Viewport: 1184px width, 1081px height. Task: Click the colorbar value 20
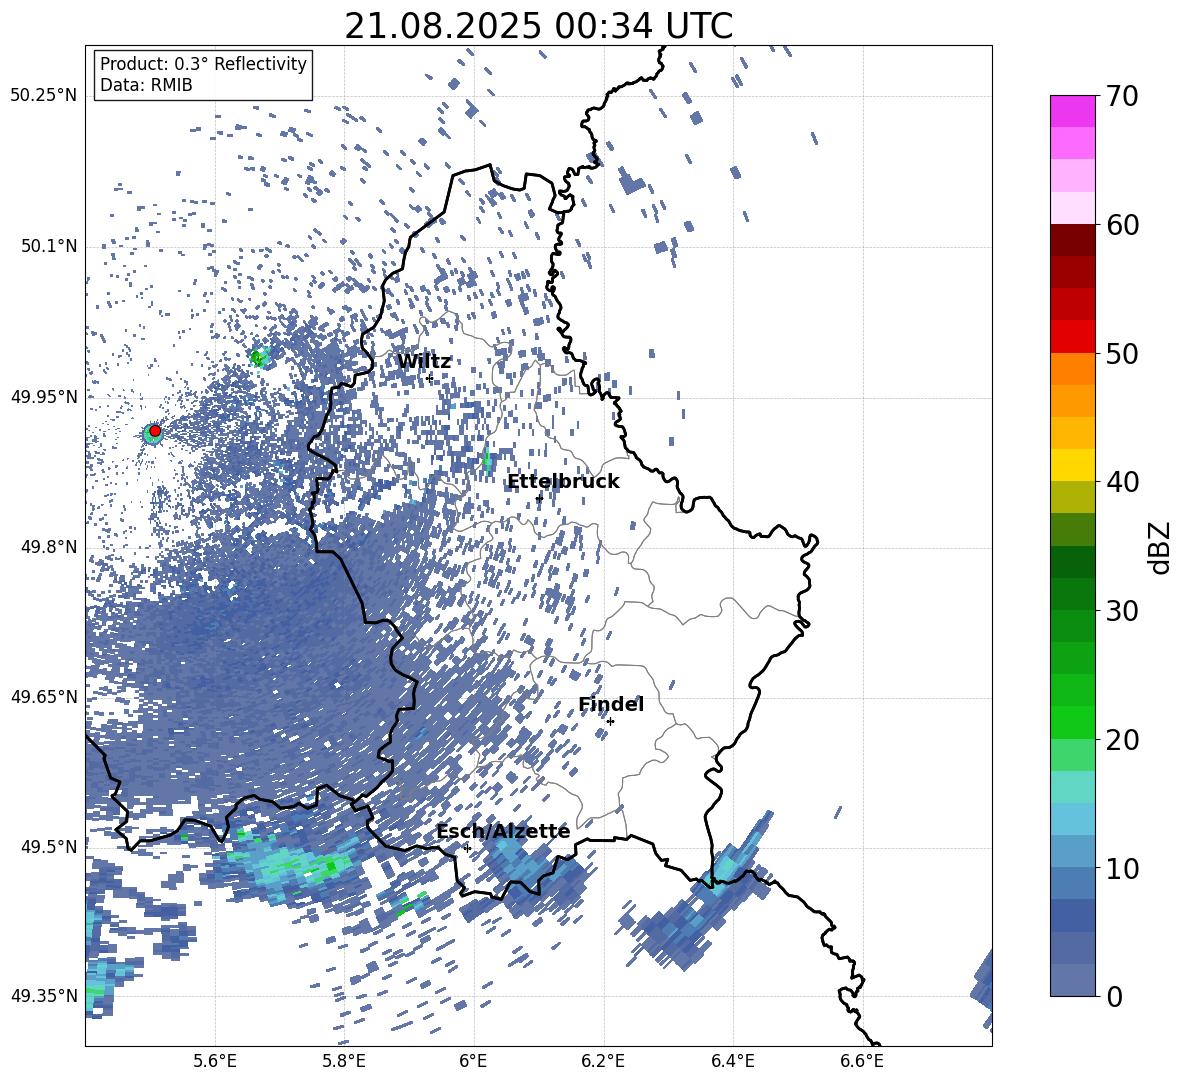(x=1121, y=741)
